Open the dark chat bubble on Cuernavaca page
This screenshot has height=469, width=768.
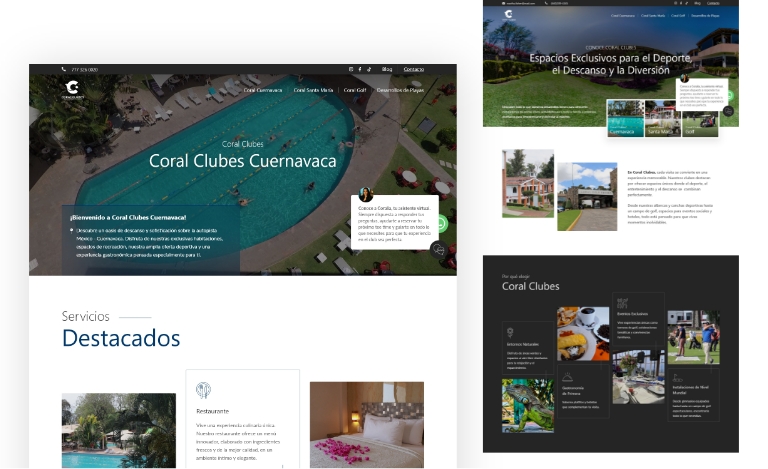point(438,250)
